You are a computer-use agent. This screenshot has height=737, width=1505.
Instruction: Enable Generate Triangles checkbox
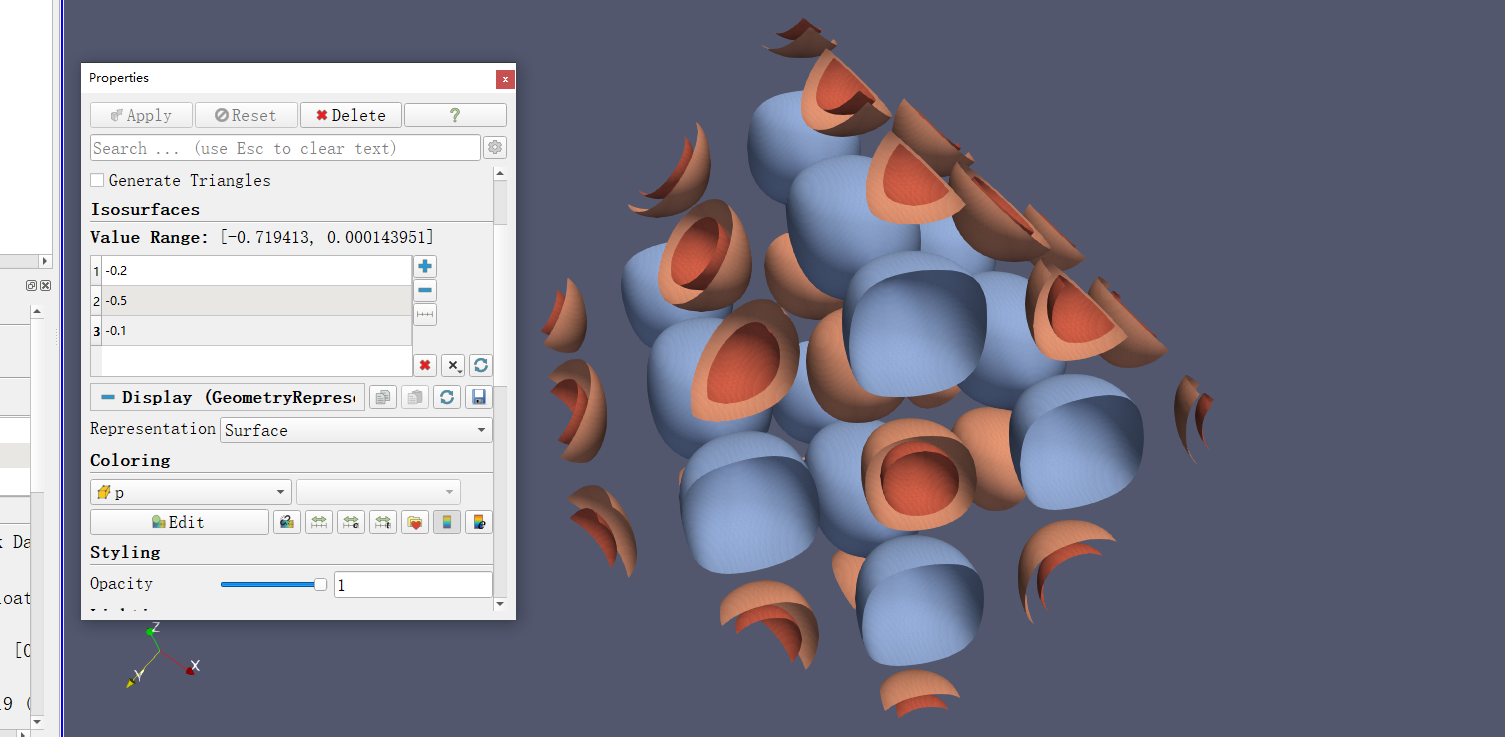pyautogui.click(x=97, y=180)
